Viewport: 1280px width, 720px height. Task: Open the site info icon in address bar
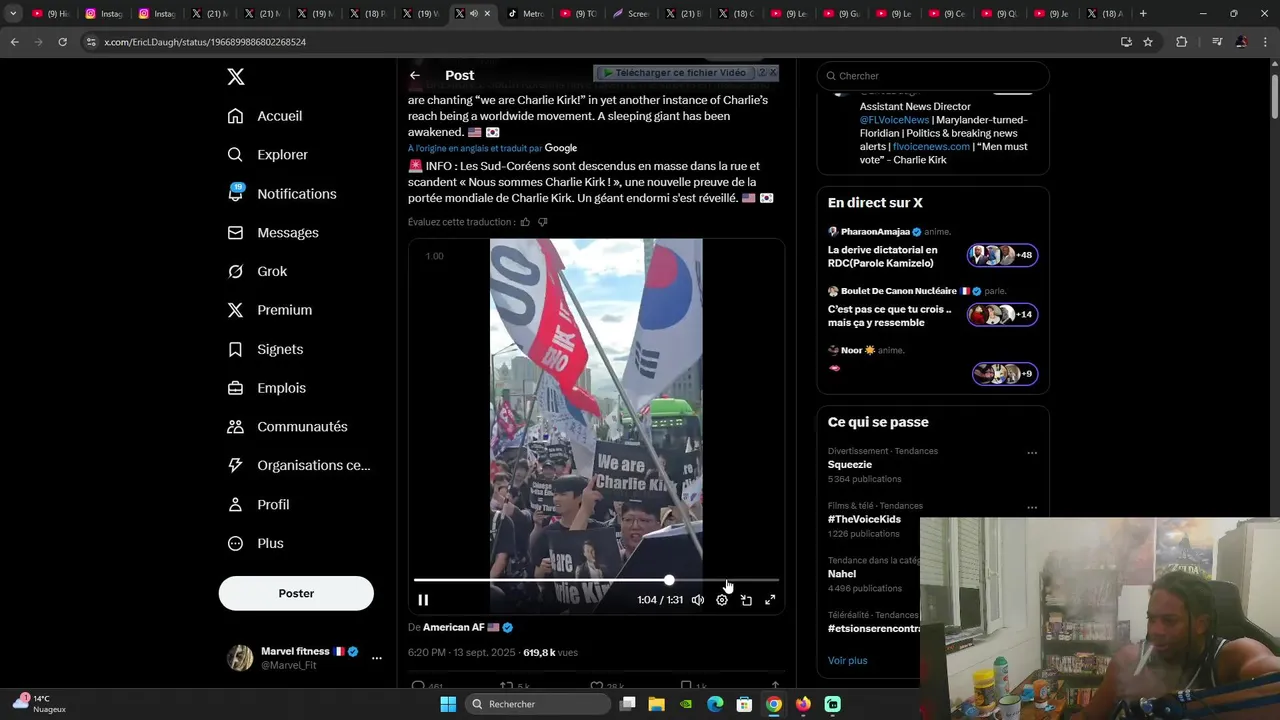(91, 42)
